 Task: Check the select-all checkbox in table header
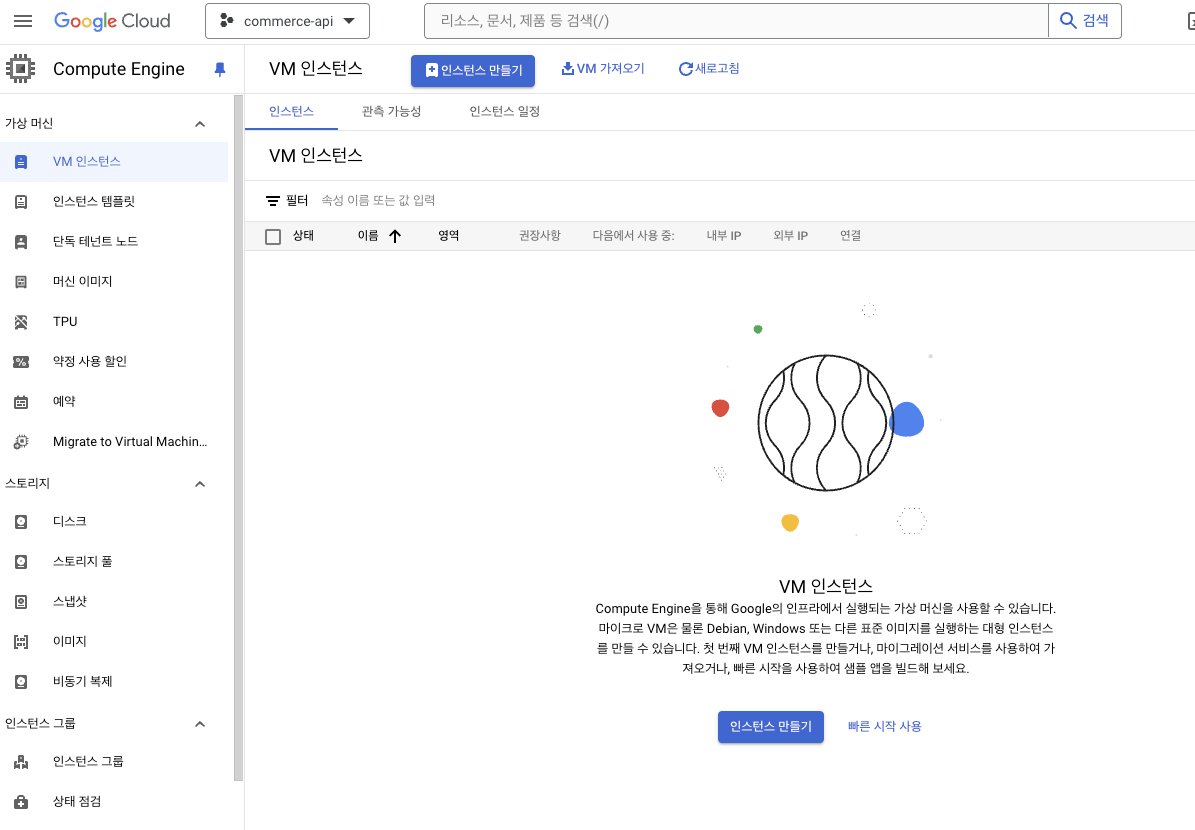273,236
